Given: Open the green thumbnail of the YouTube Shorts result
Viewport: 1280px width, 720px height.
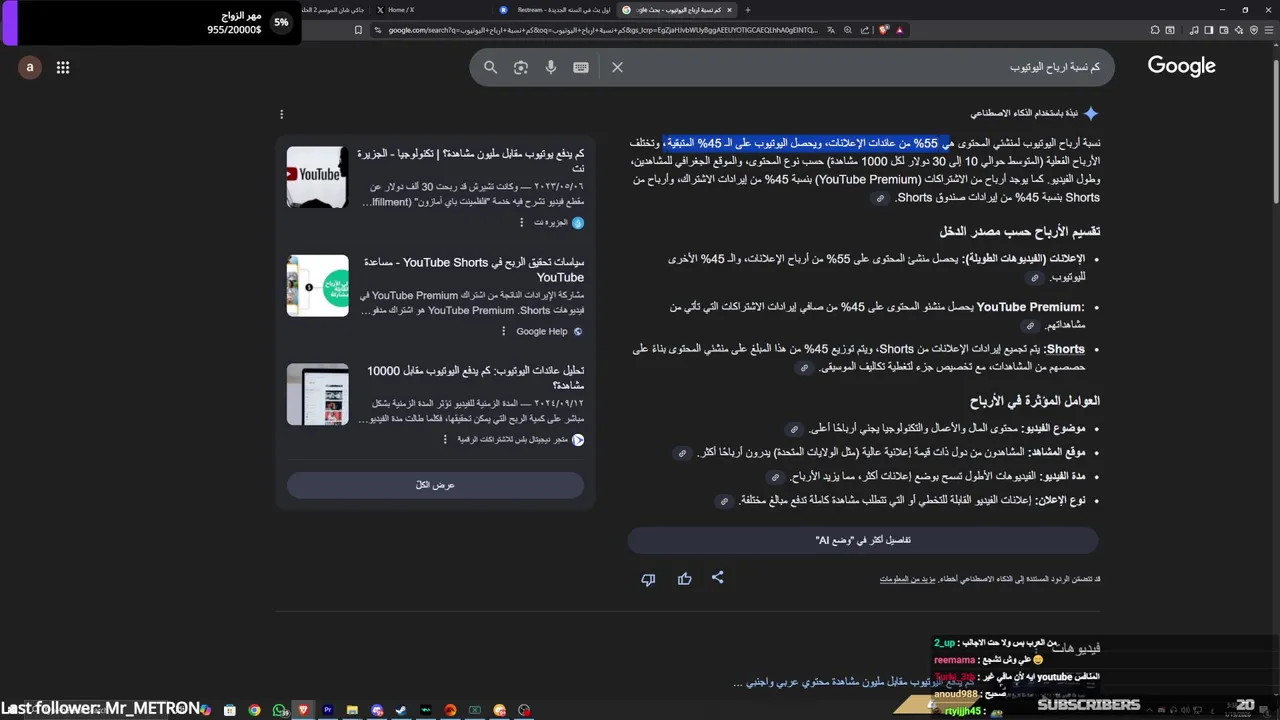Looking at the screenshot, I should (x=317, y=285).
